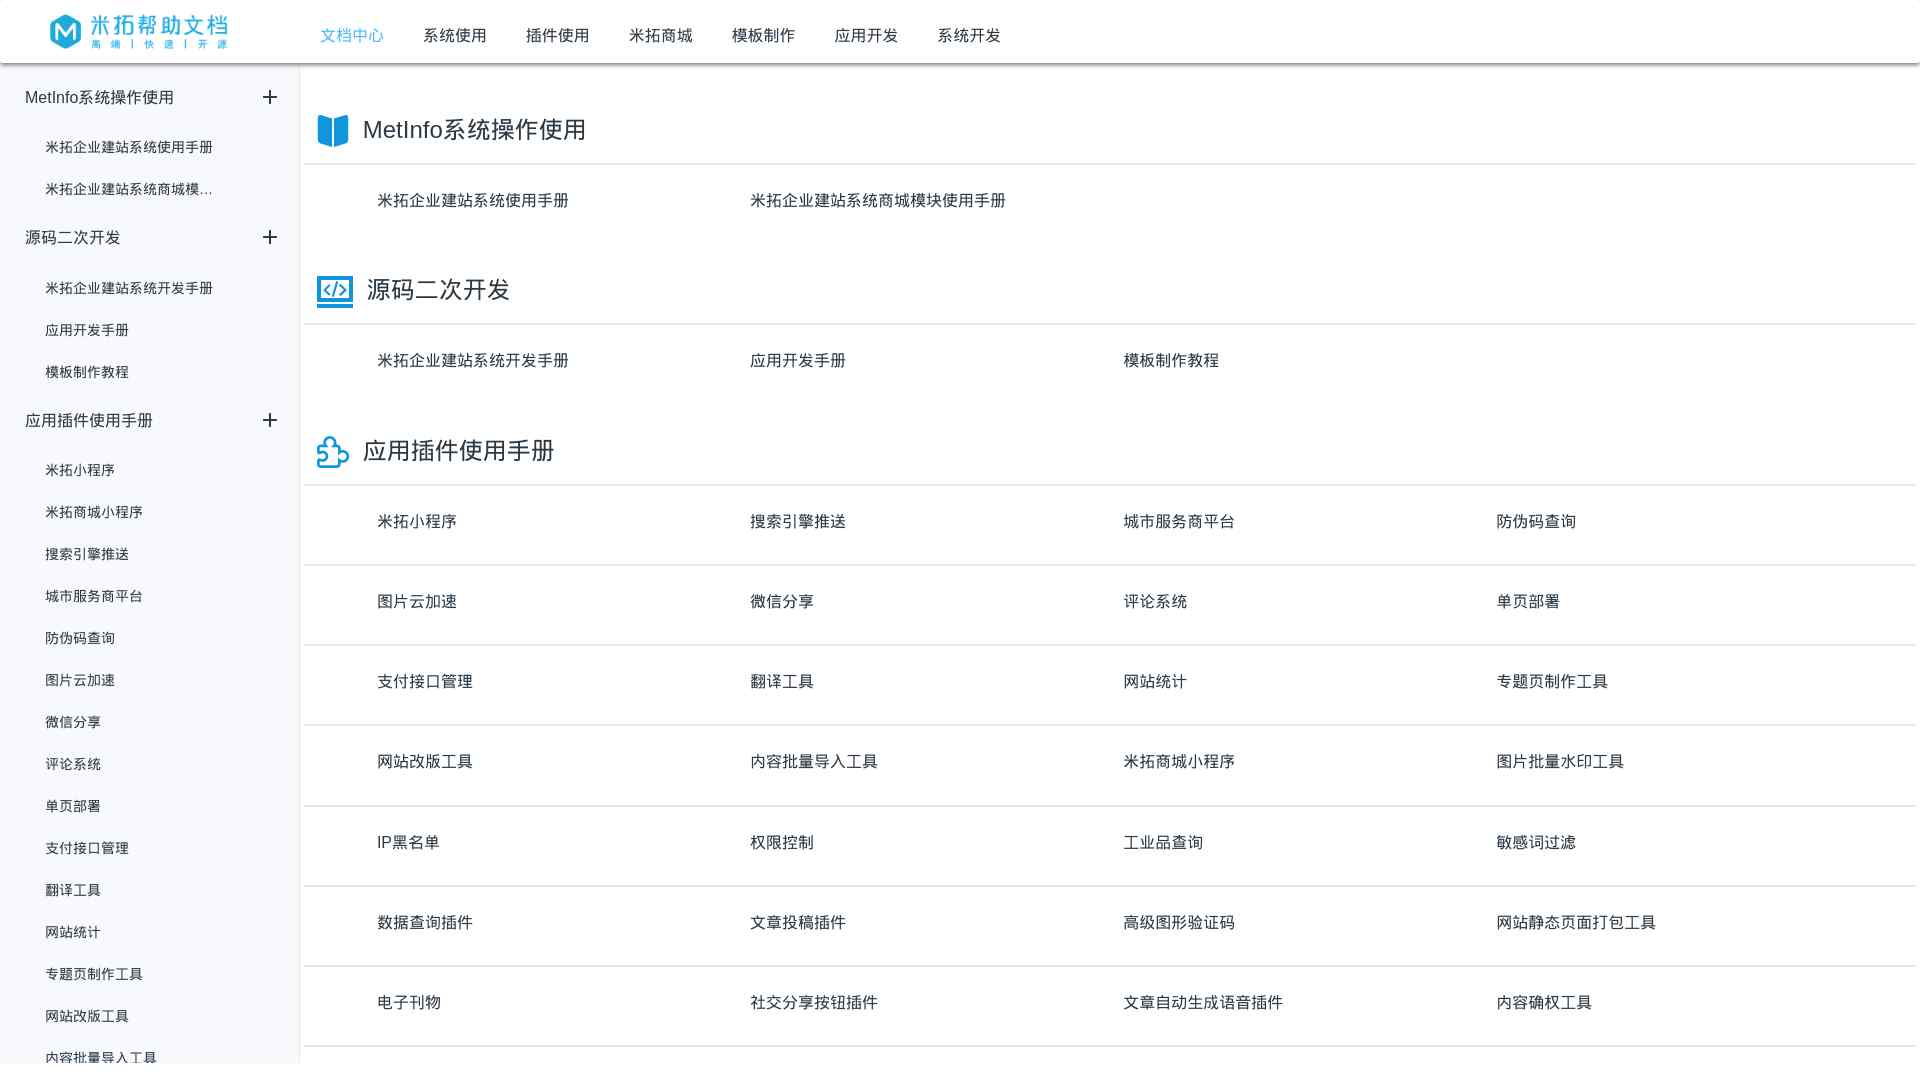Image resolution: width=1920 pixels, height=1080 pixels.
Task: Select 米拓企业建站系统使用手册 in sidebar
Action: click(129, 147)
